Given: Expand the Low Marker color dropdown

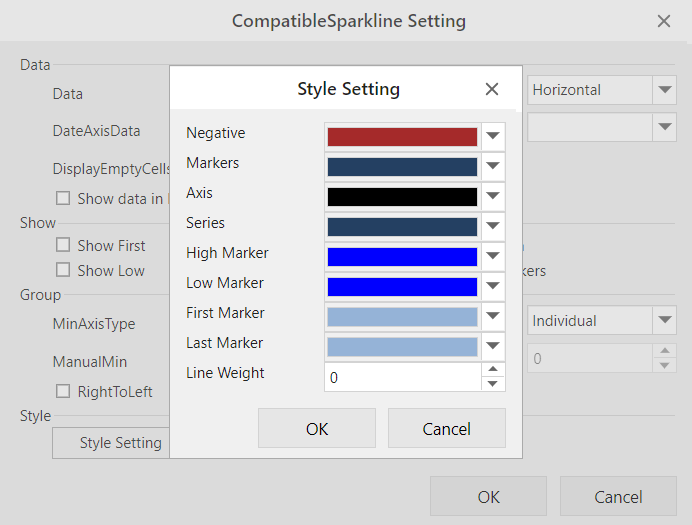Looking at the screenshot, I should [493, 287].
